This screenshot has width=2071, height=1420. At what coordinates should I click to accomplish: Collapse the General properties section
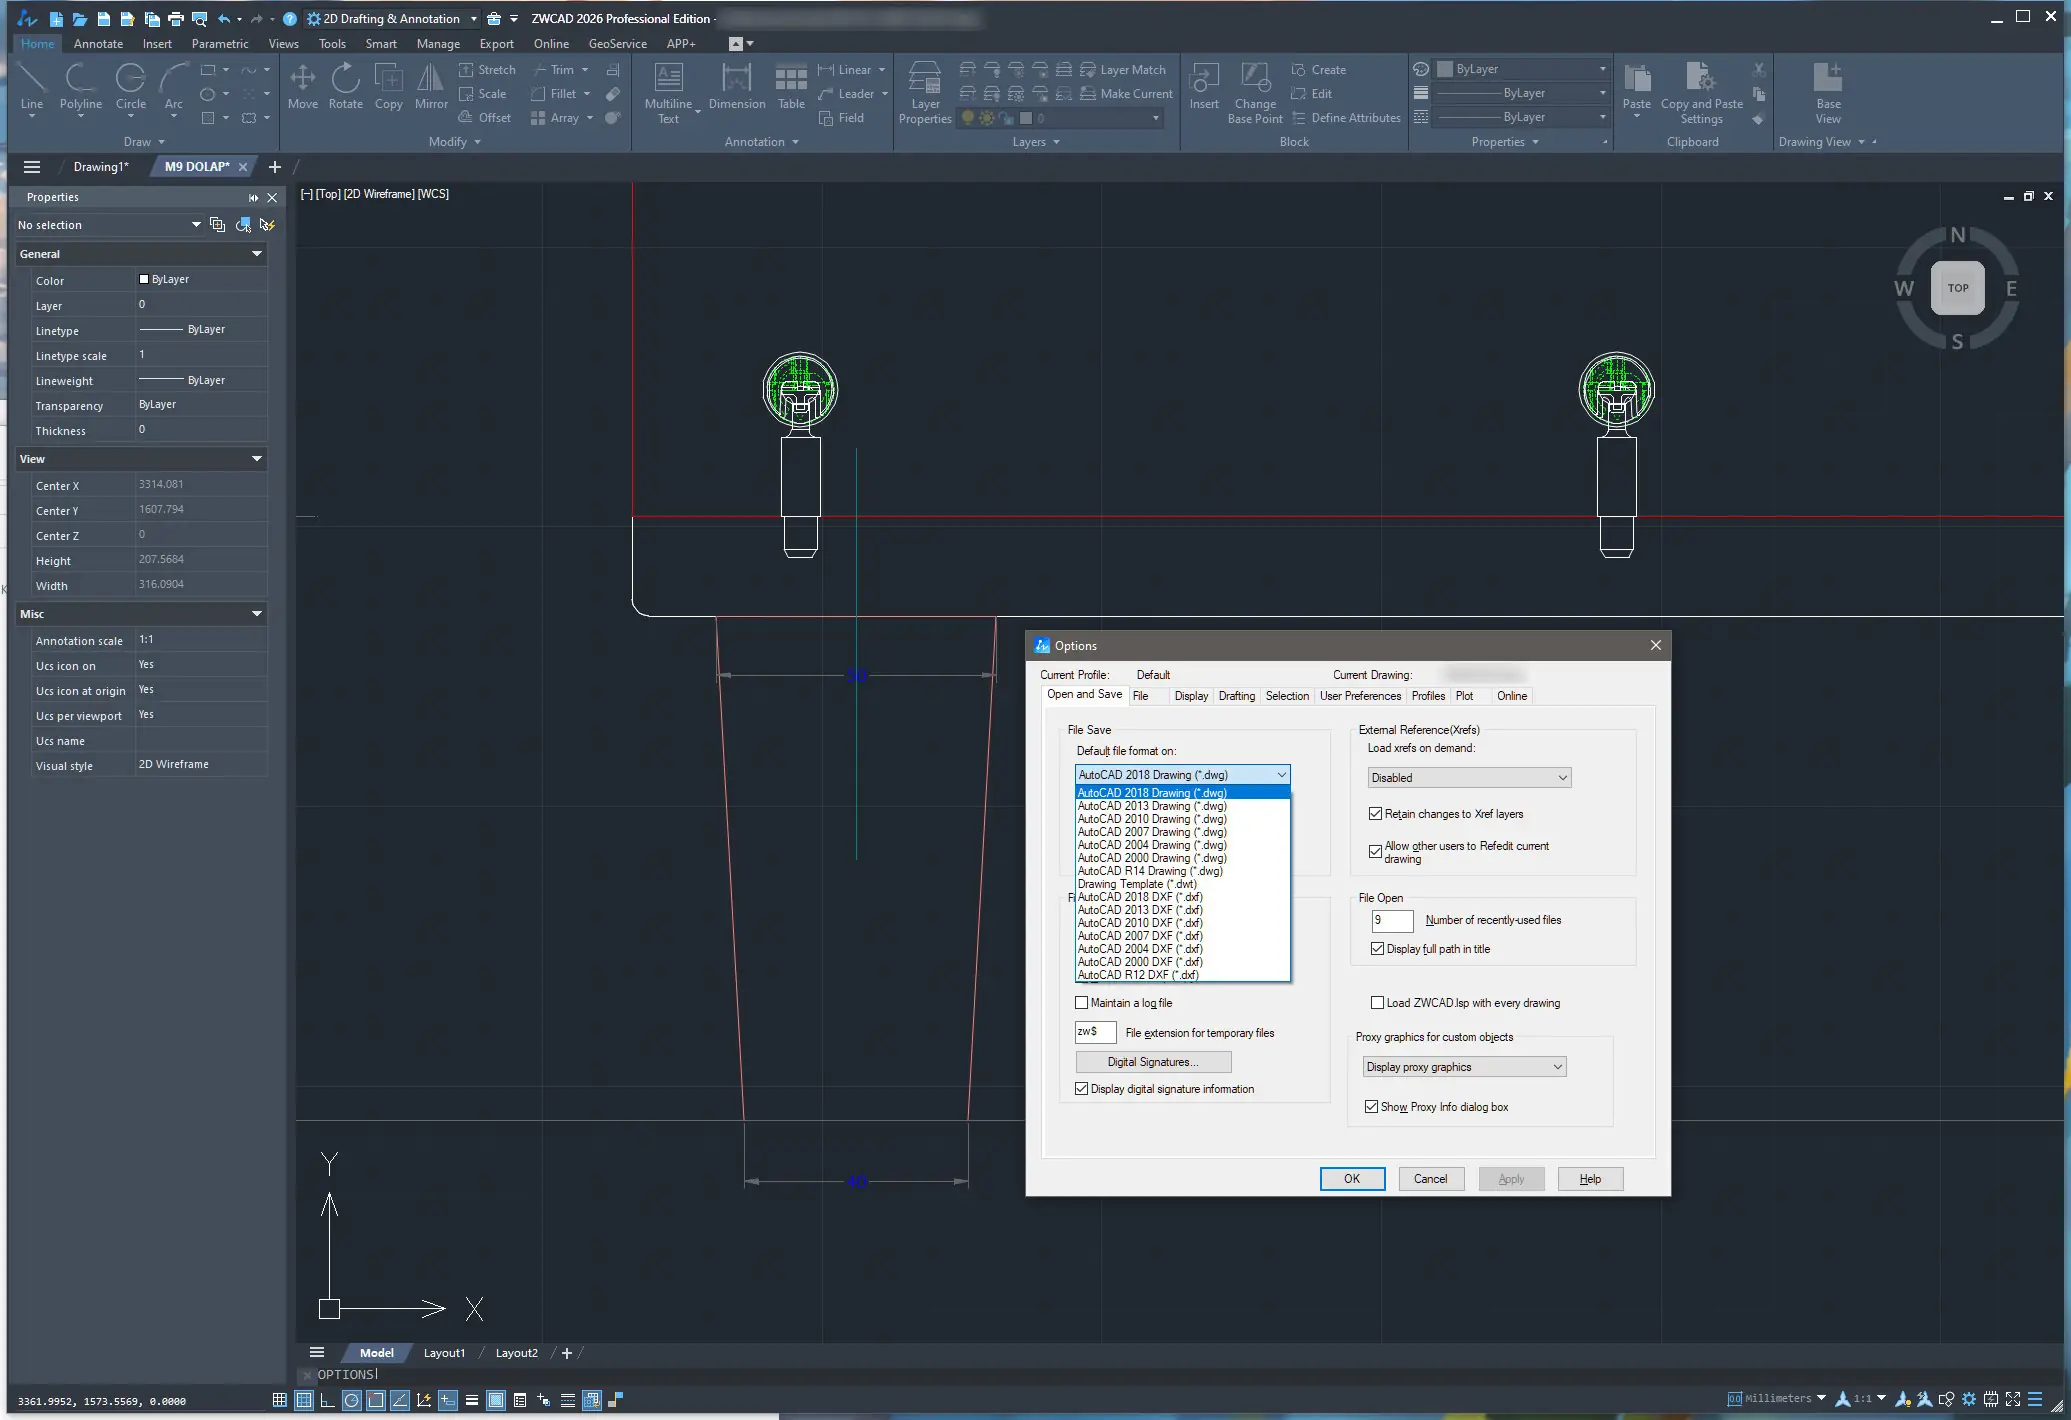tap(257, 254)
